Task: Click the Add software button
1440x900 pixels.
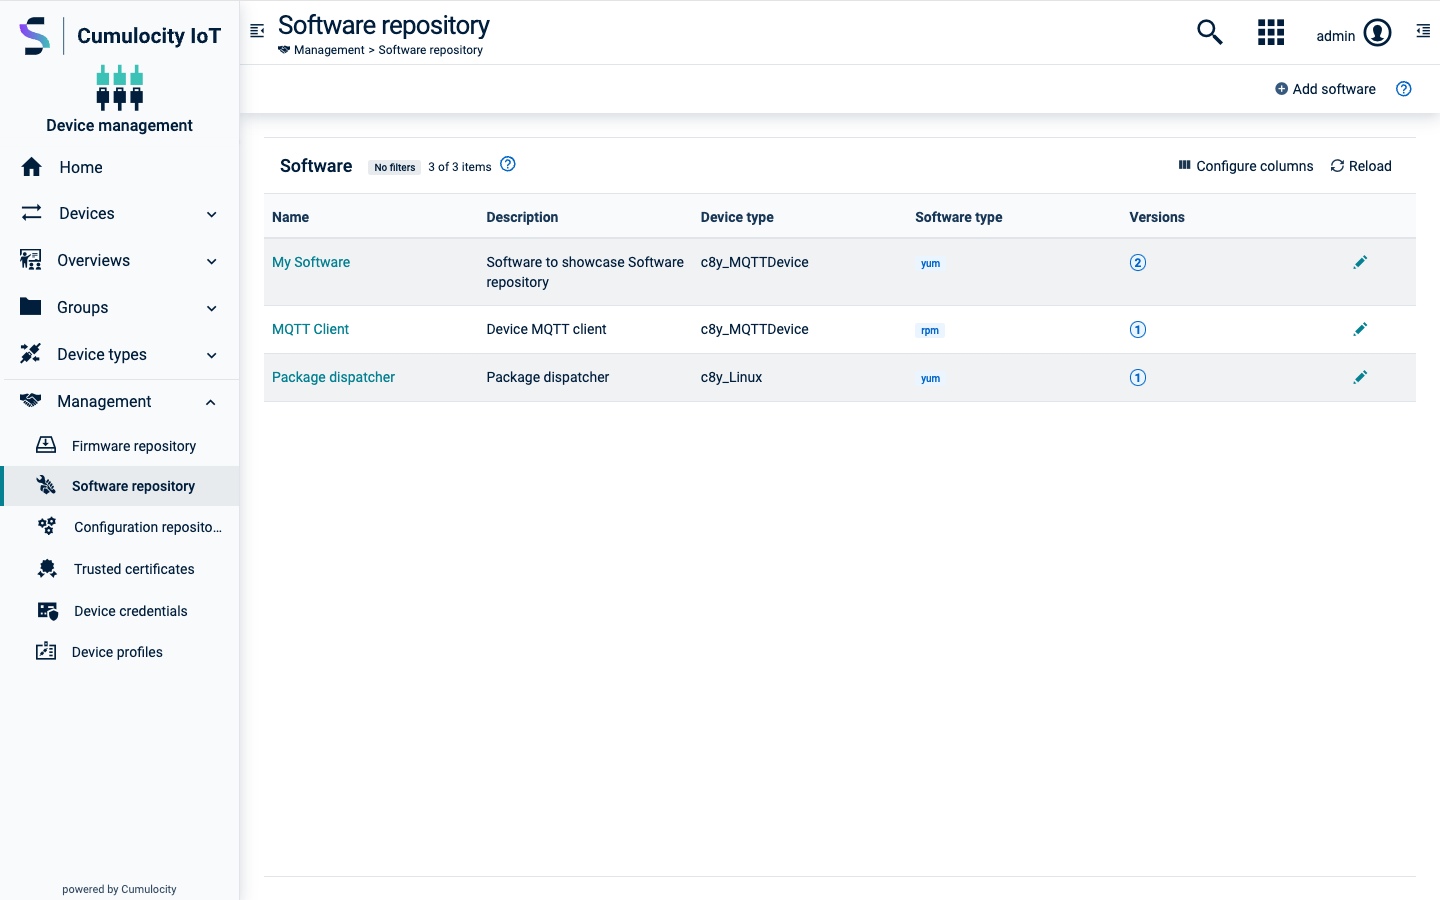Action: 1325,89
